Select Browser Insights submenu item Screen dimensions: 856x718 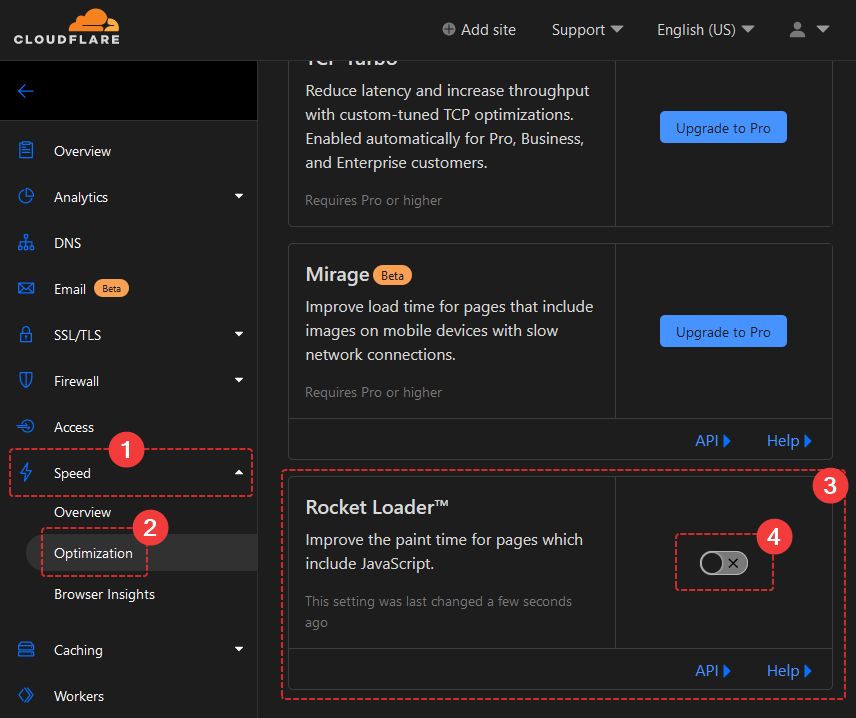(x=104, y=594)
